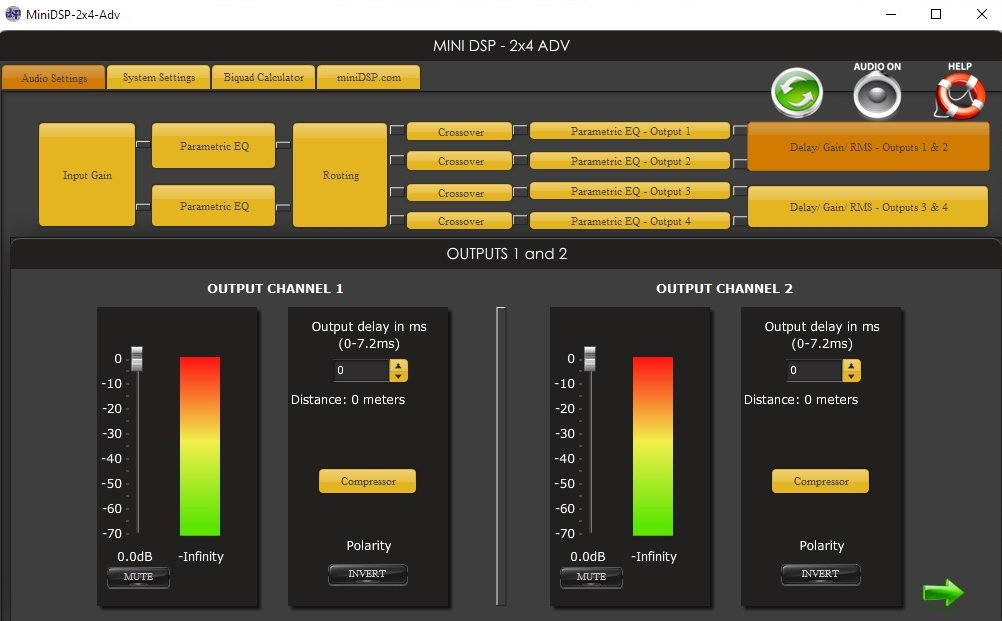This screenshot has width=1002, height=621.
Task: Click the green refresh synchronize icon
Action: pyautogui.click(x=796, y=94)
